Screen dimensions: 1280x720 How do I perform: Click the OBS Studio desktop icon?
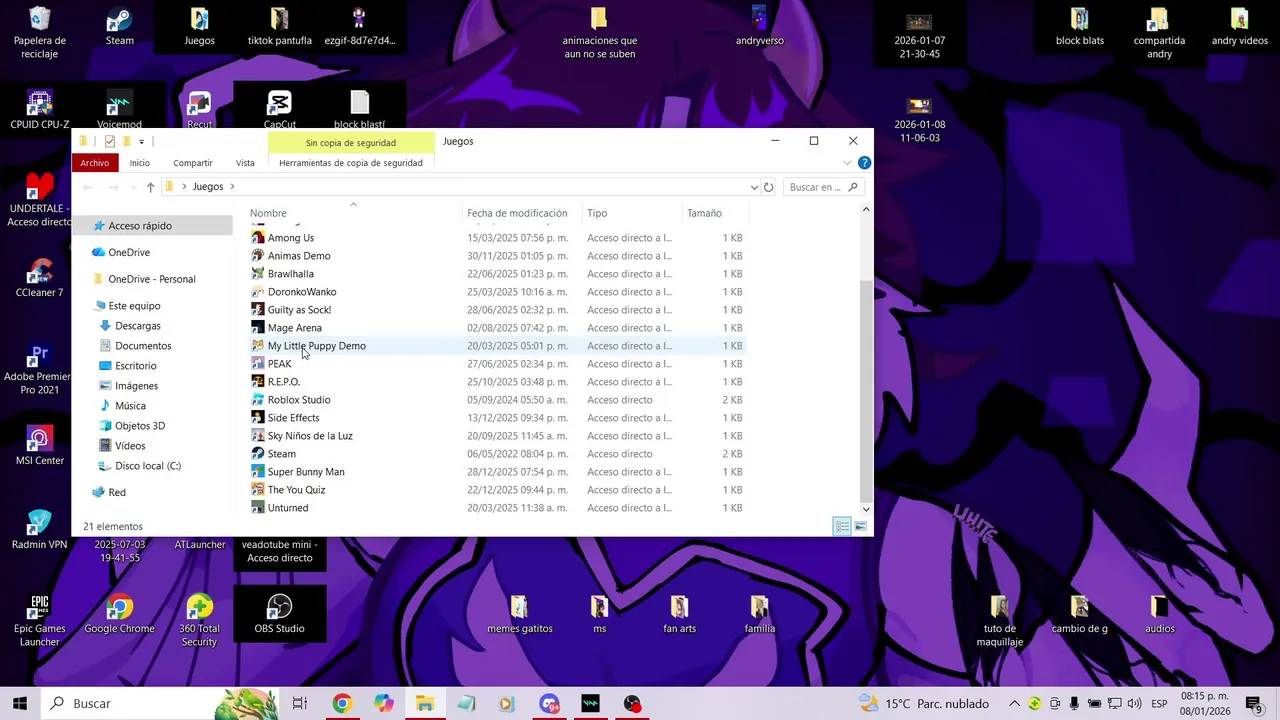(279, 614)
